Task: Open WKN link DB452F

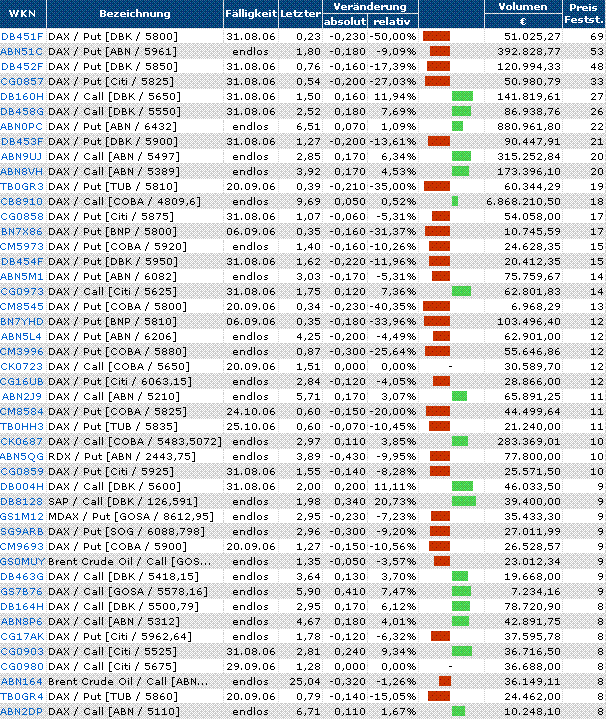Action: pos(22,66)
